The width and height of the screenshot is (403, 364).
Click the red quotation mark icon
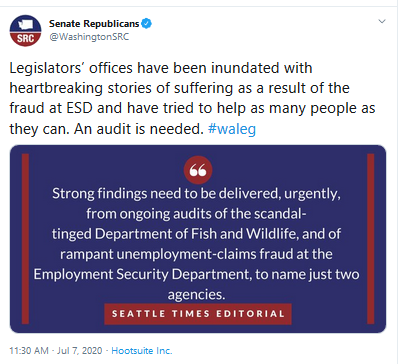coord(198,170)
